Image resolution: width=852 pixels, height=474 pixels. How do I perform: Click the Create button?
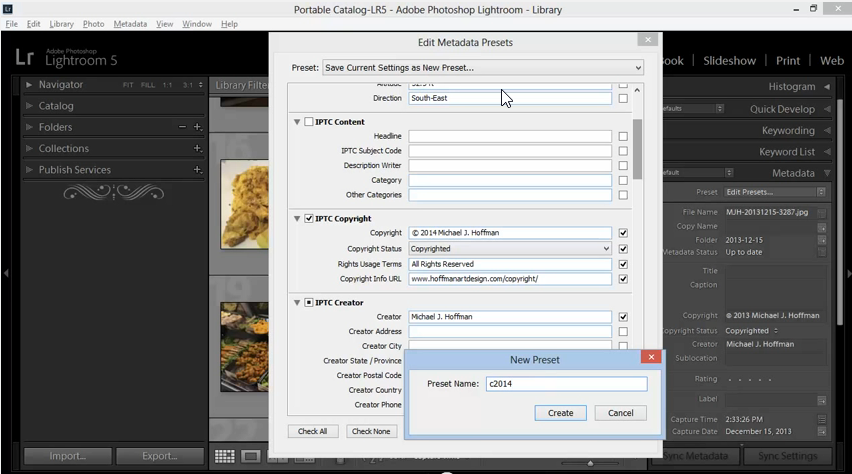(560, 413)
